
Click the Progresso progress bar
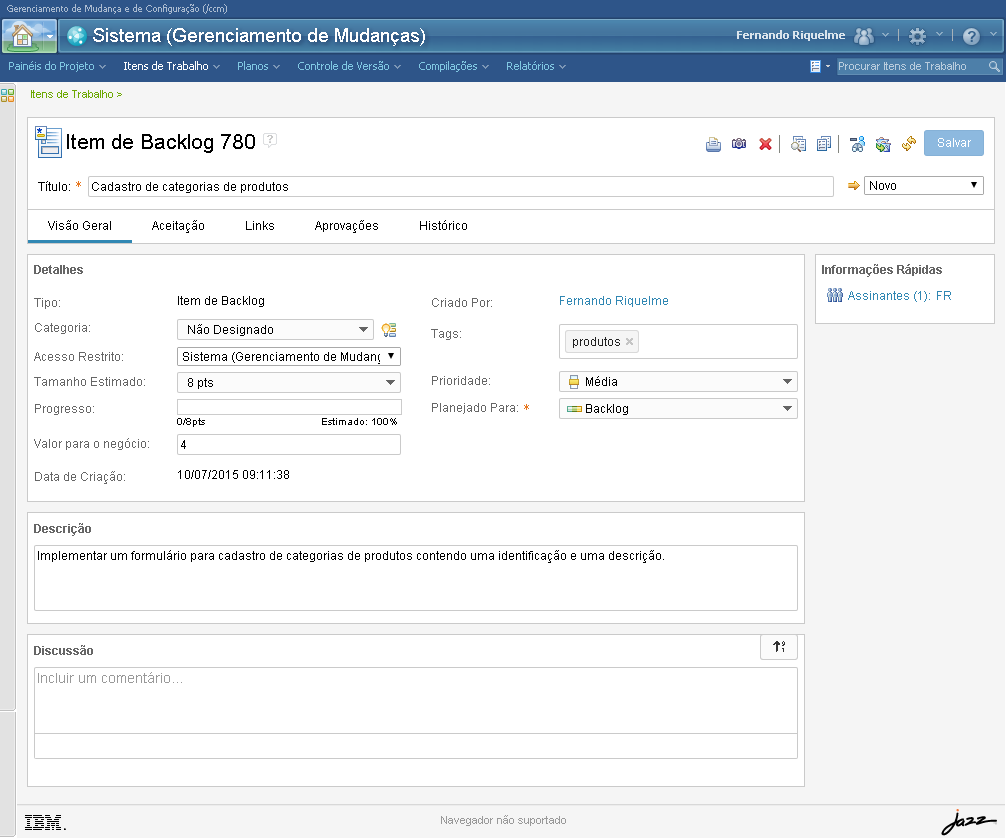point(289,407)
